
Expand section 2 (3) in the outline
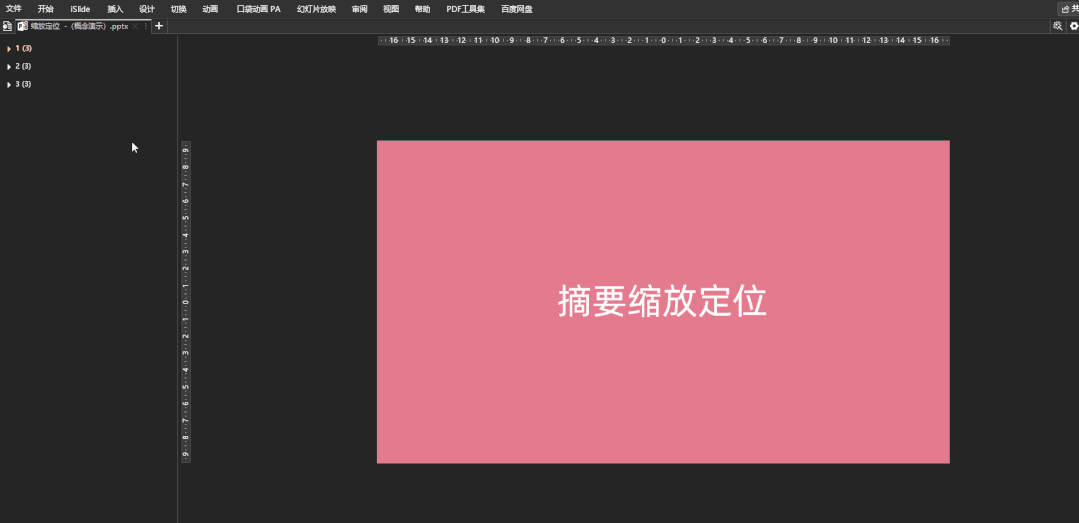click(9, 67)
